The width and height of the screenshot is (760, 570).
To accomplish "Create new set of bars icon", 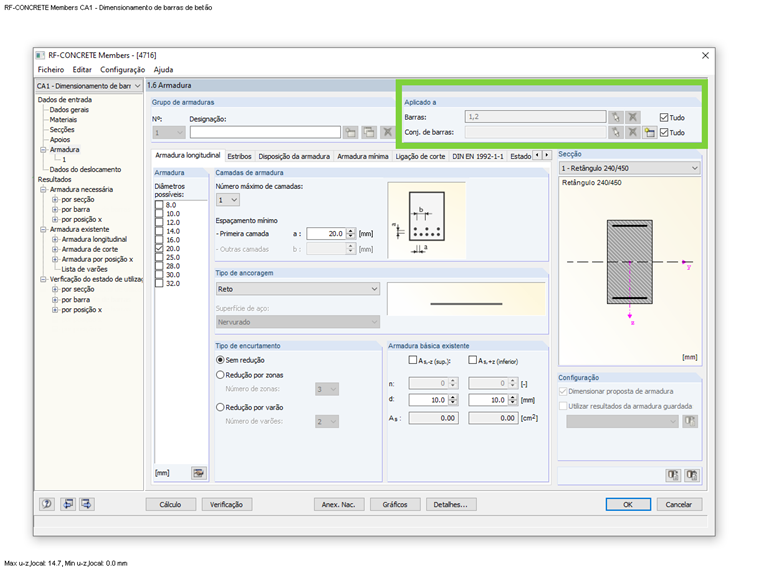I will click(x=649, y=132).
